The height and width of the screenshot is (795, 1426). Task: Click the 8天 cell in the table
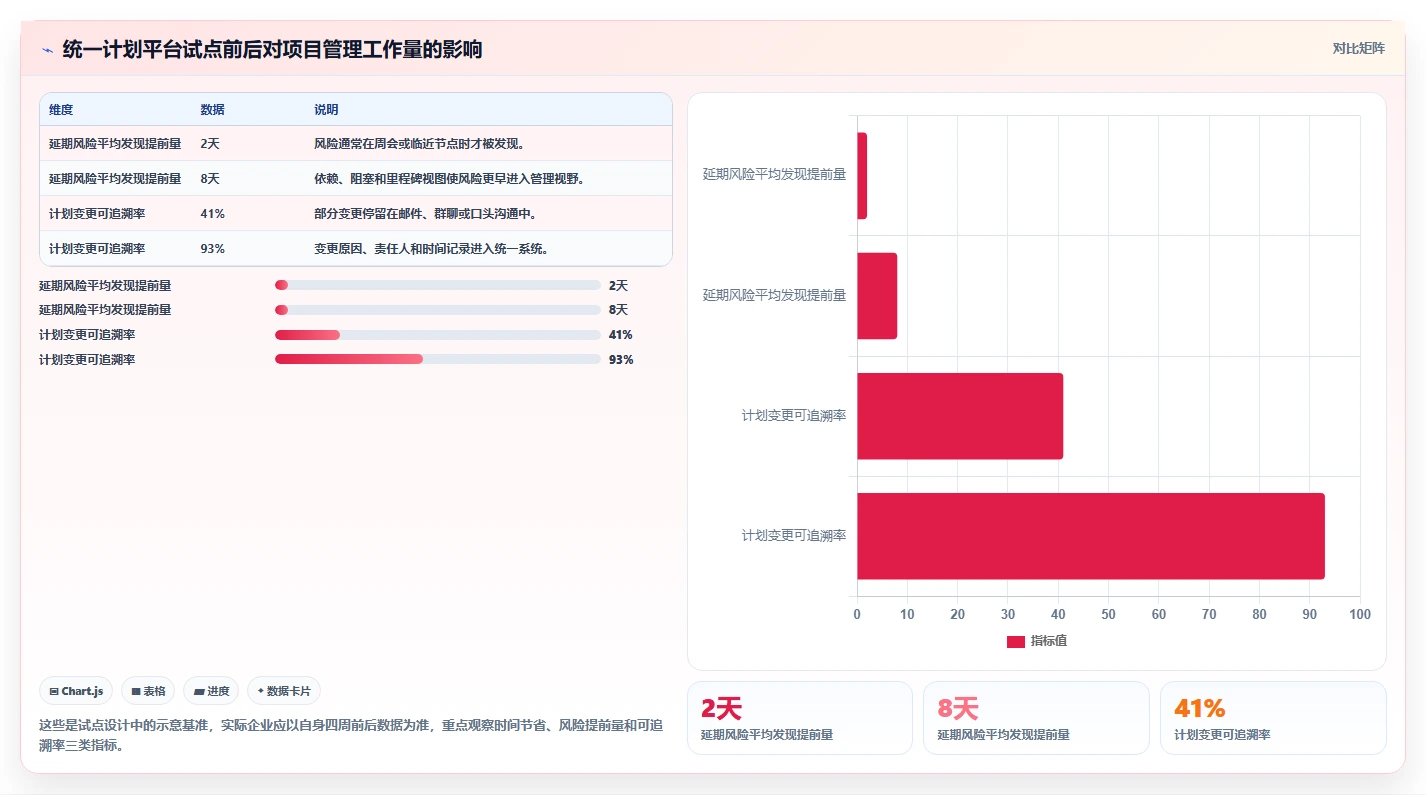(210, 179)
